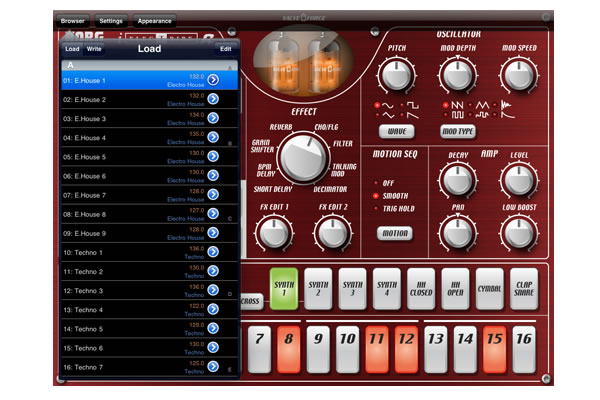
Task: Toggle step 9 in the sequencer
Action: pos(318,349)
